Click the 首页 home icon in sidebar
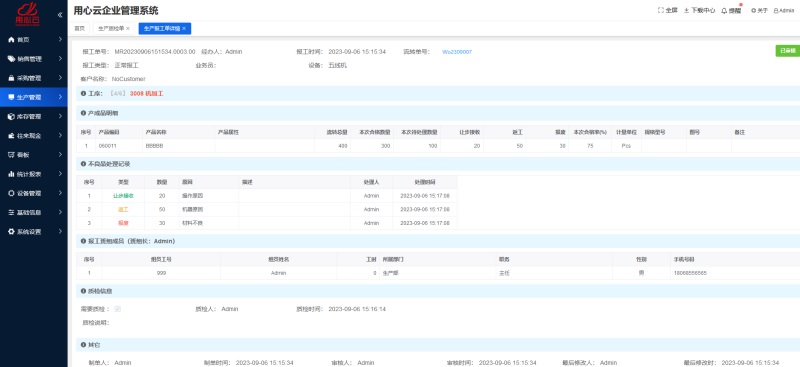This screenshot has height=367, width=800. [11, 39]
